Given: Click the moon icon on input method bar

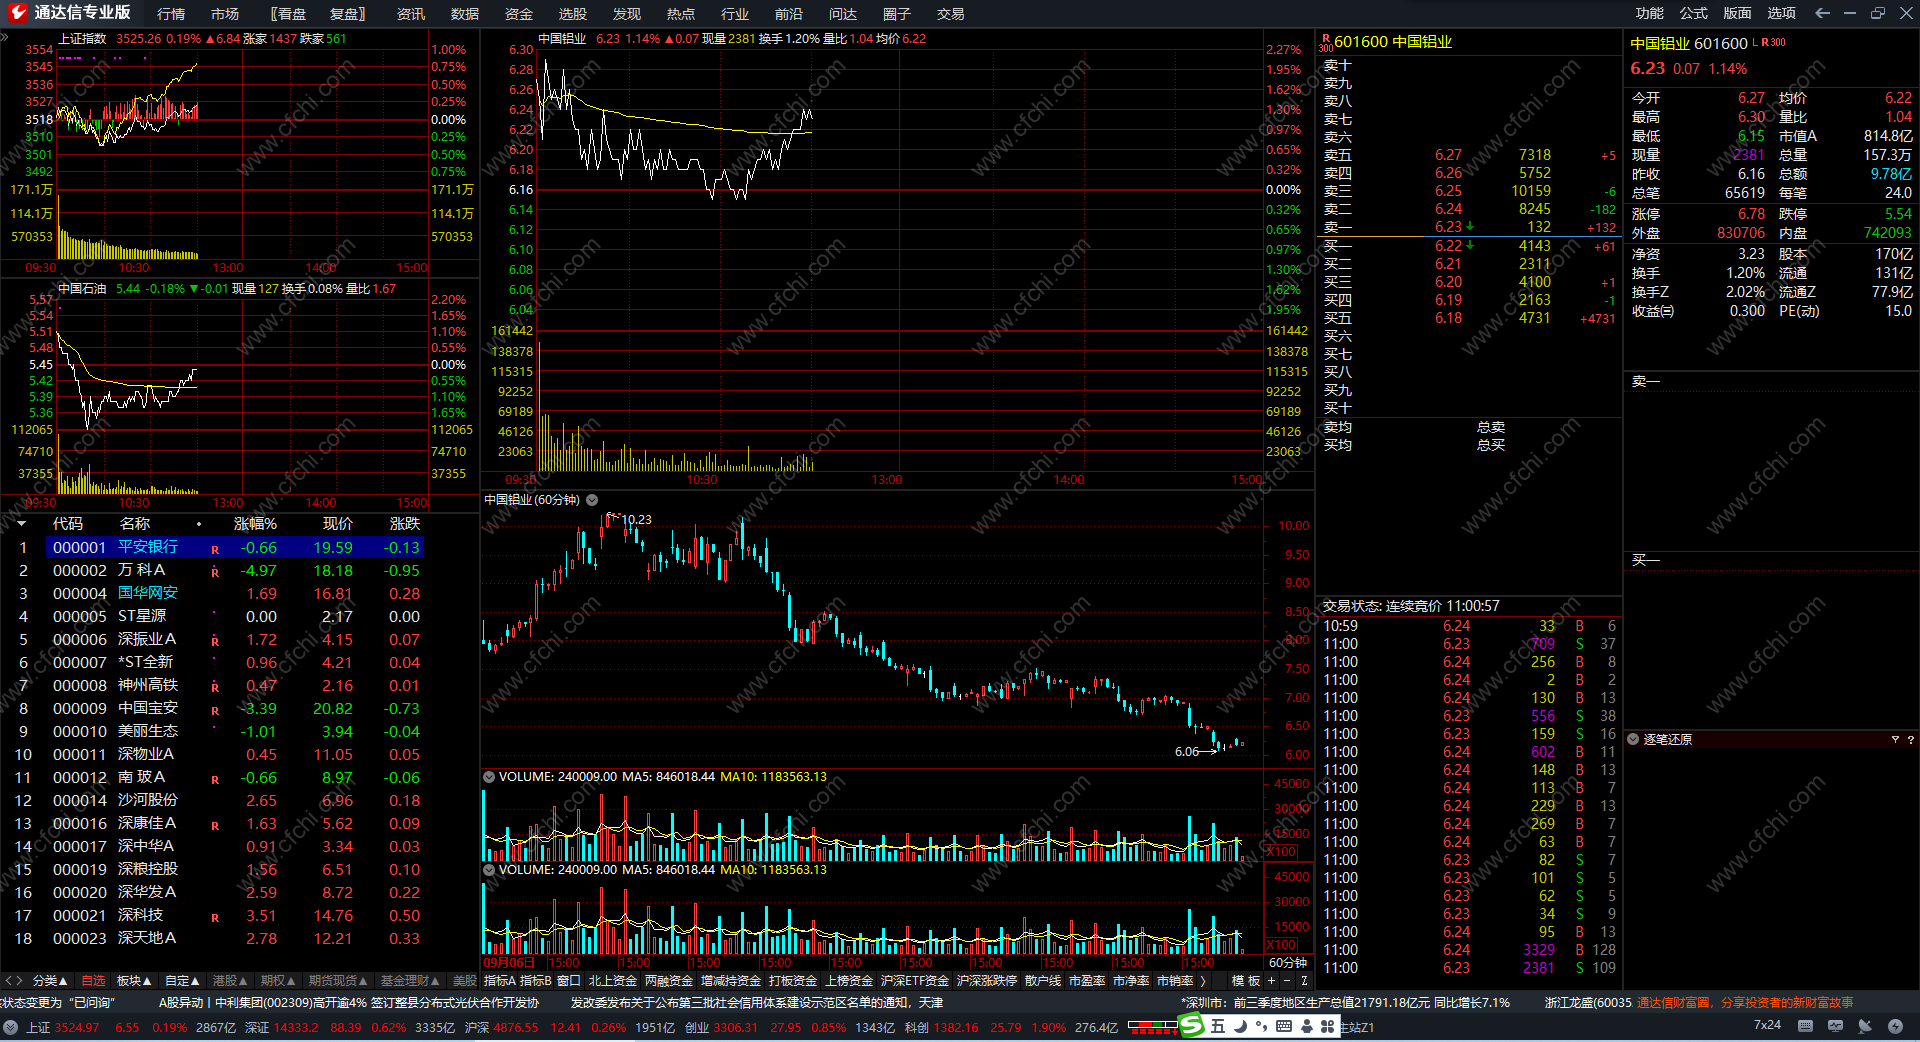Looking at the screenshot, I should click(x=1240, y=1026).
